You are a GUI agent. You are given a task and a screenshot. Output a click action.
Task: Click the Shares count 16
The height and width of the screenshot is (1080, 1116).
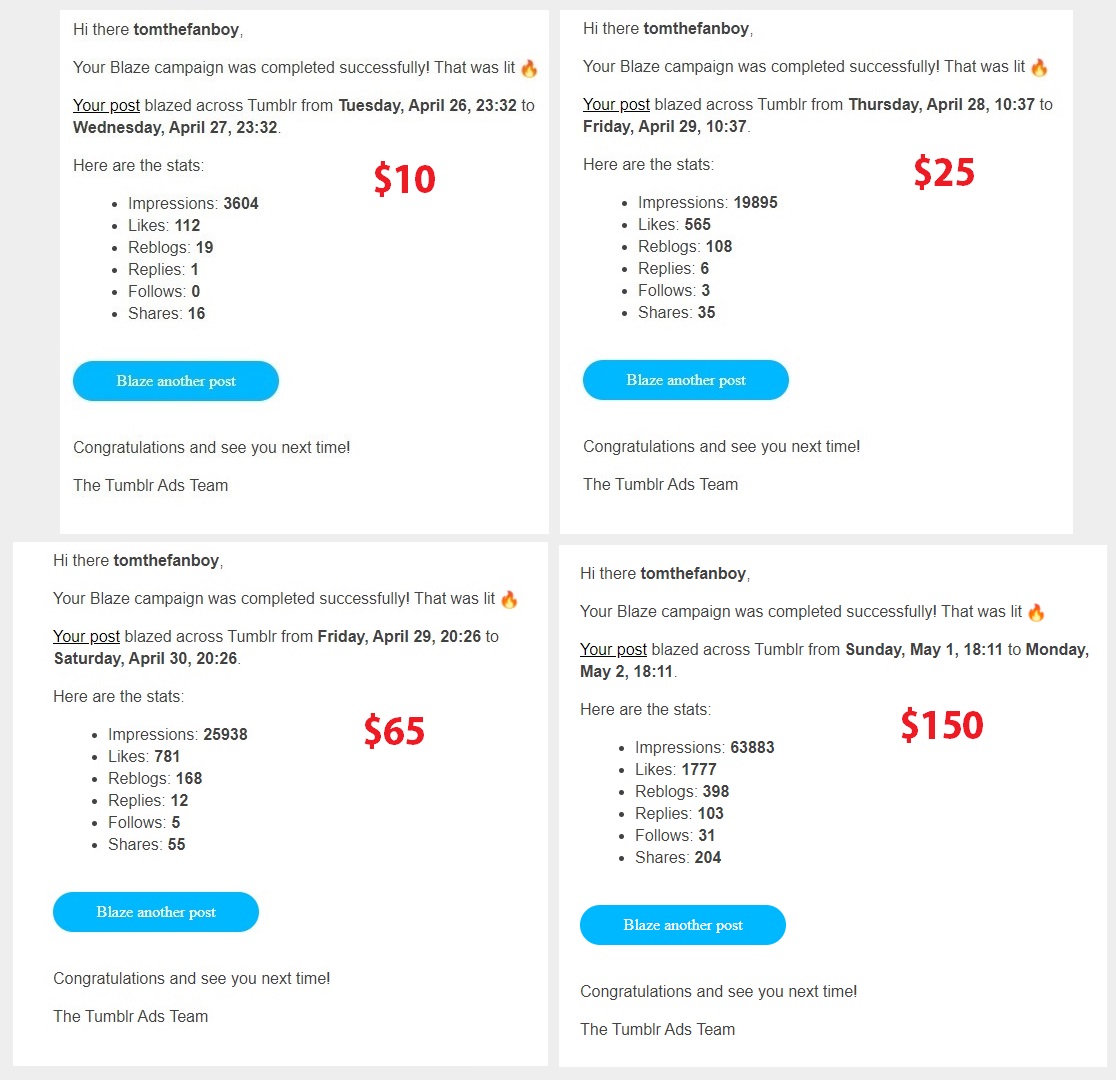coord(196,313)
